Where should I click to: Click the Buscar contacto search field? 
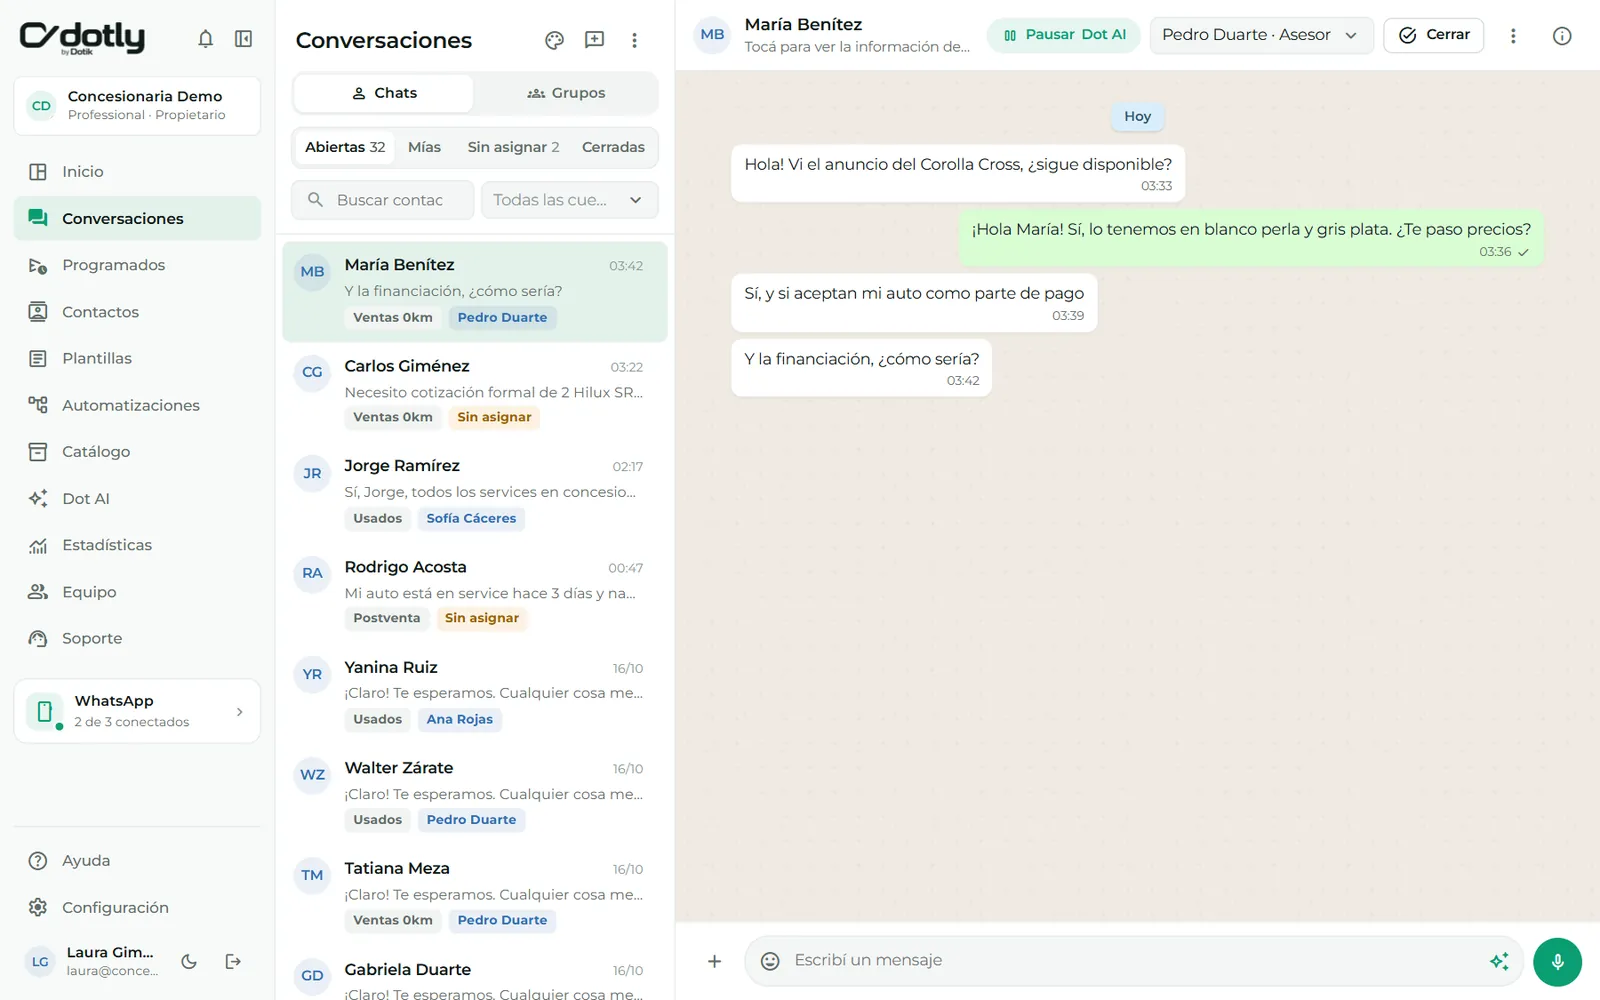pos(383,200)
